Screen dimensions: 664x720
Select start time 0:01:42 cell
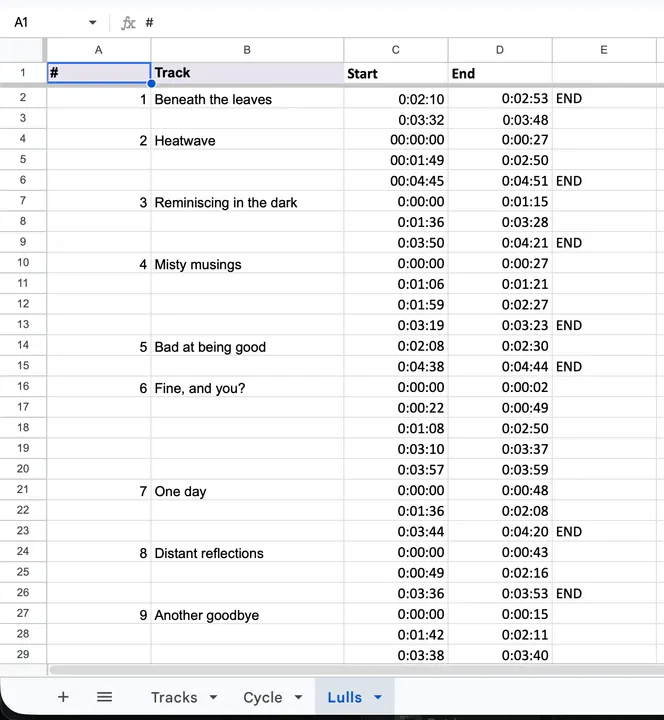coord(396,635)
